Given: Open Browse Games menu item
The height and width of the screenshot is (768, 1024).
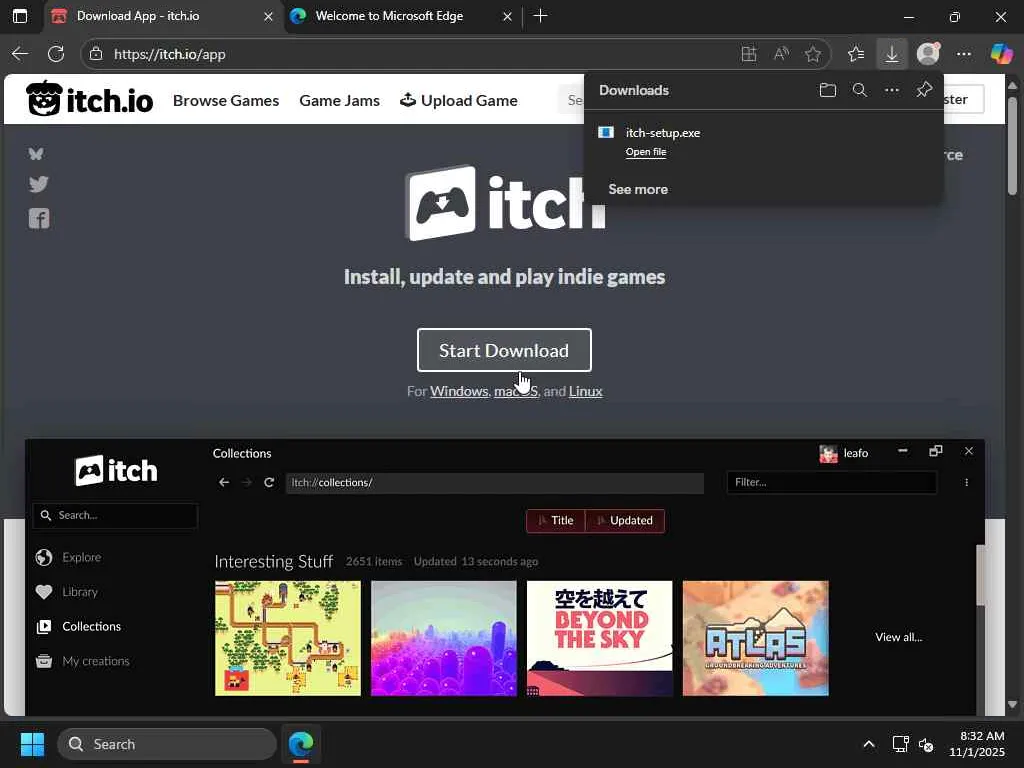Looking at the screenshot, I should (x=226, y=101).
